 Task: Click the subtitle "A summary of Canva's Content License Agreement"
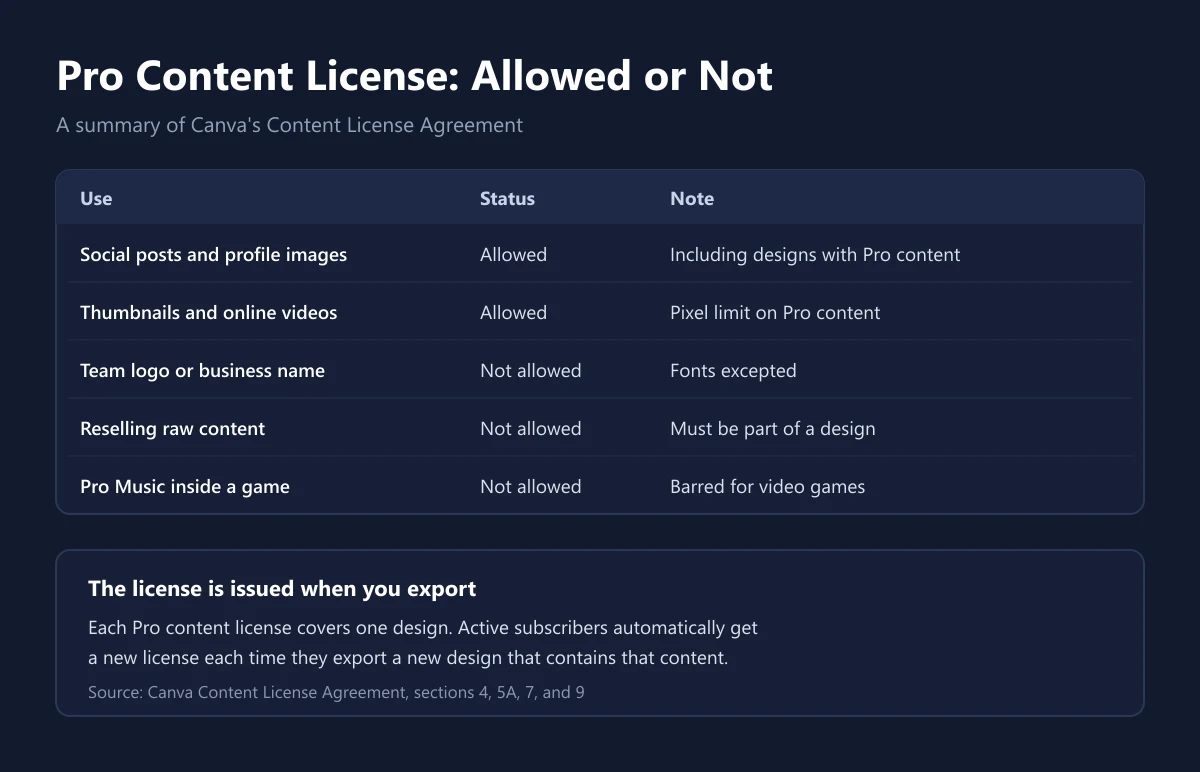pos(290,125)
